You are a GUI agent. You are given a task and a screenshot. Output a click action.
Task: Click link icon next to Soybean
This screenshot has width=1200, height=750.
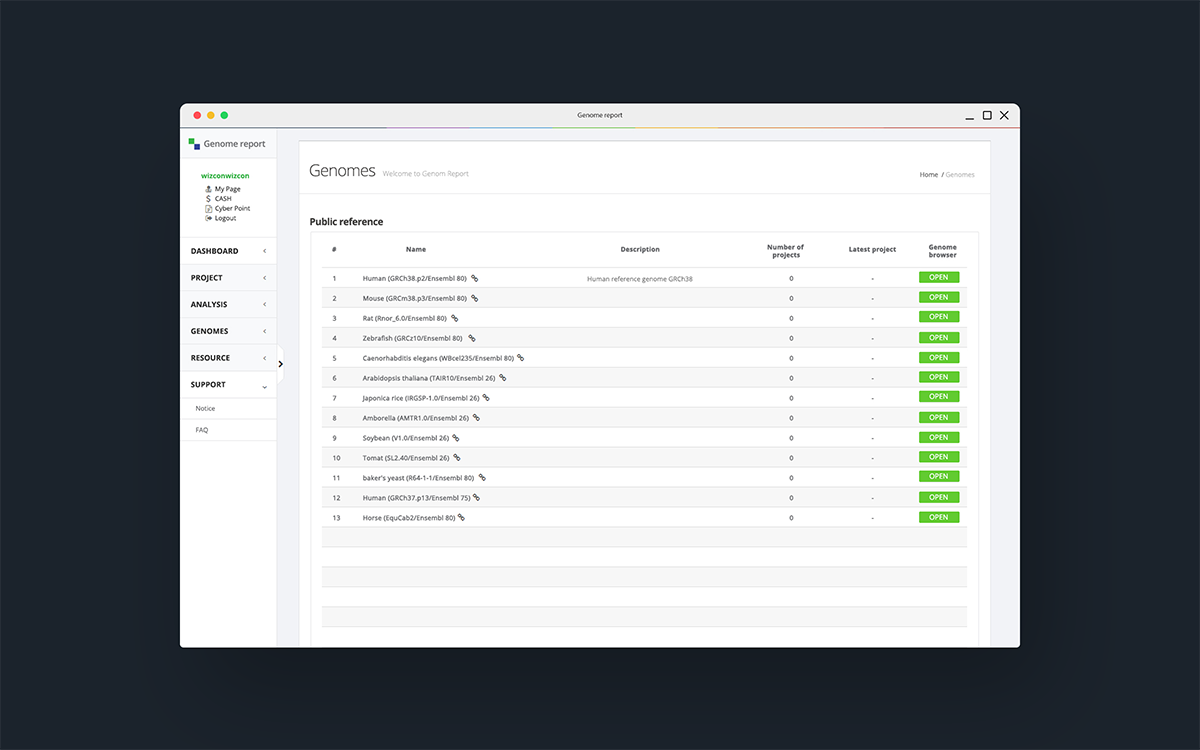[456, 438]
